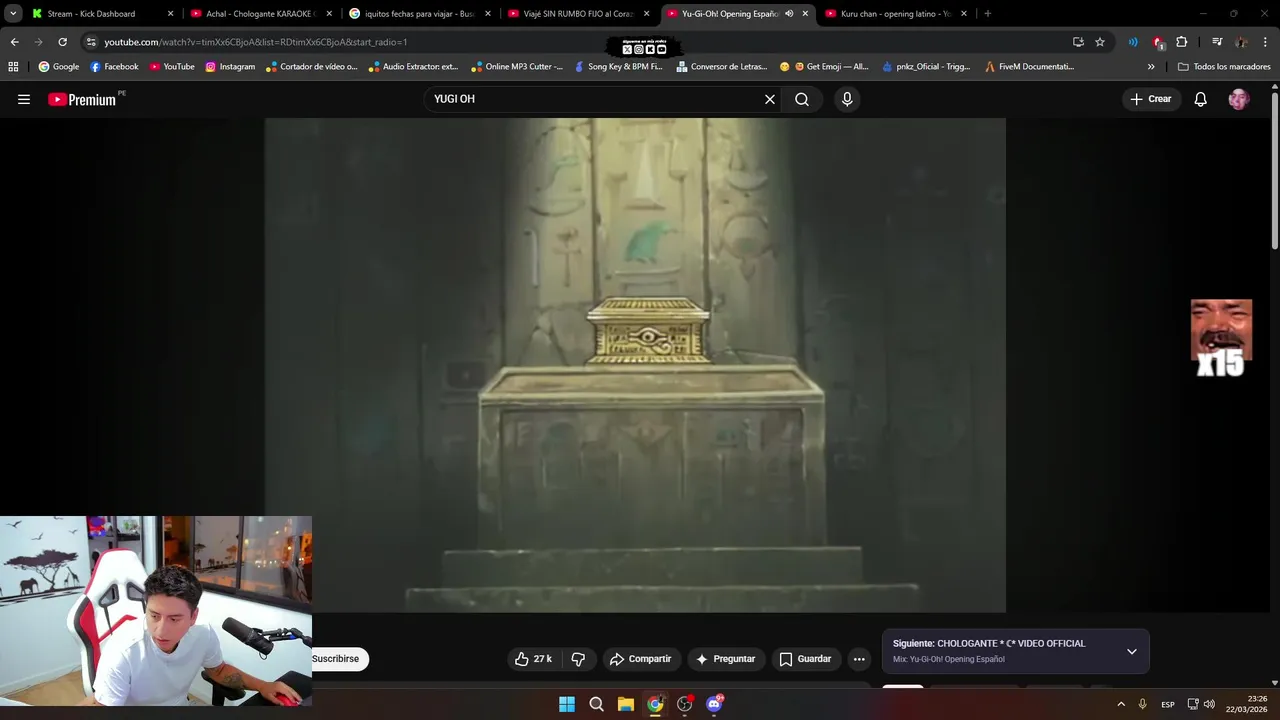
Task: Show hidden system tray icons
Action: pyautogui.click(x=1121, y=704)
